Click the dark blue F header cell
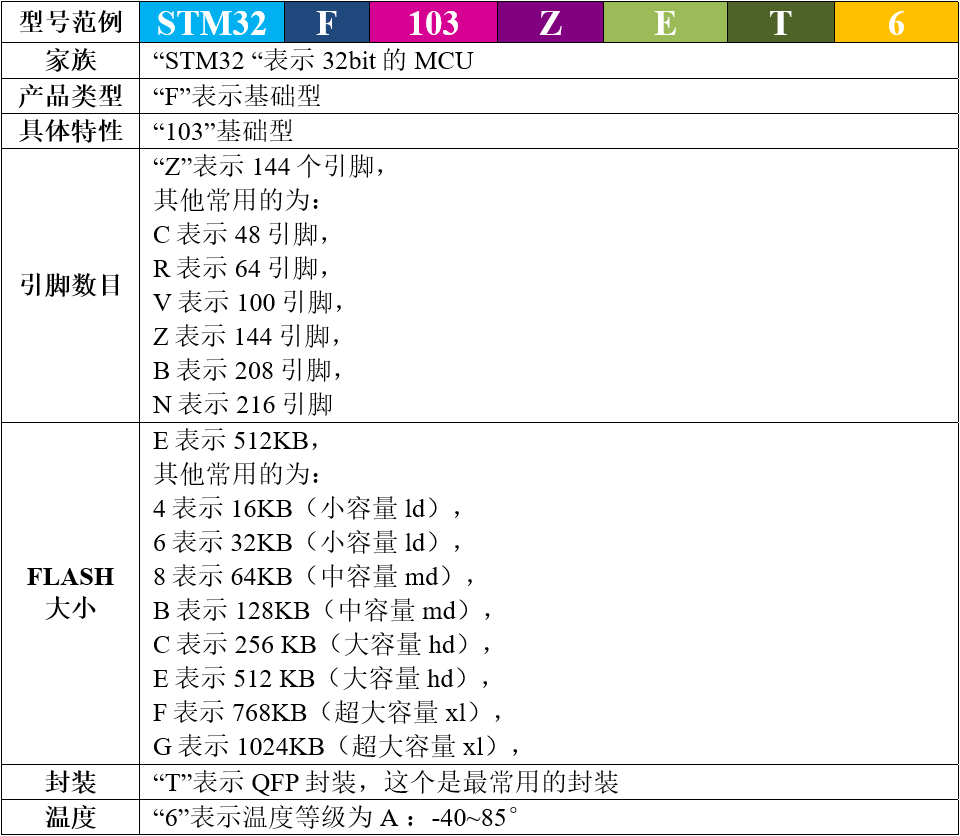This screenshot has width=960, height=836. [x=326, y=22]
